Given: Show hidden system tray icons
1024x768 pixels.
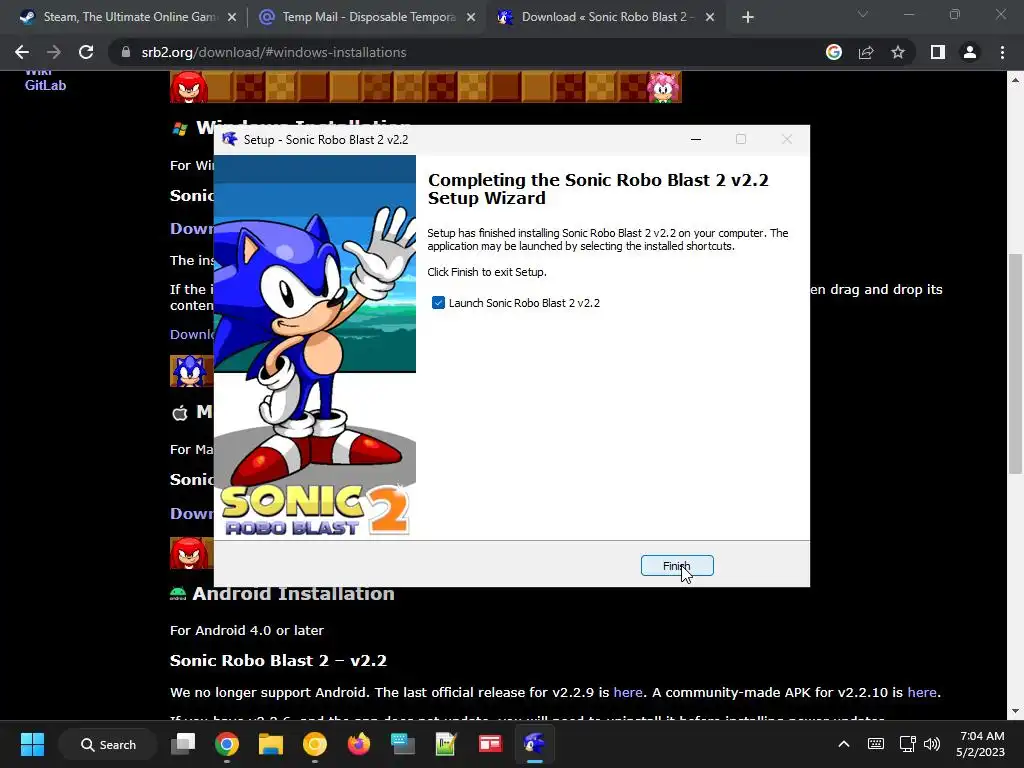Looking at the screenshot, I should pyautogui.click(x=844, y=744).
